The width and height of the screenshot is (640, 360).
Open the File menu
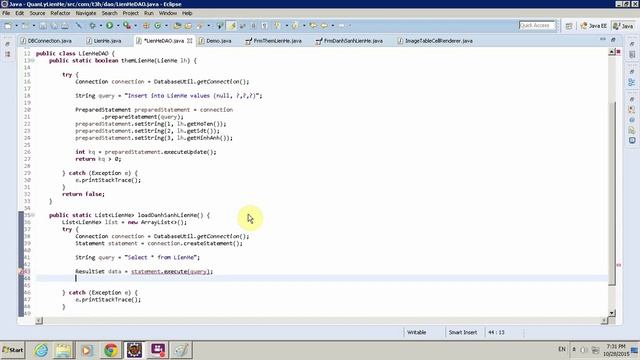6,13
